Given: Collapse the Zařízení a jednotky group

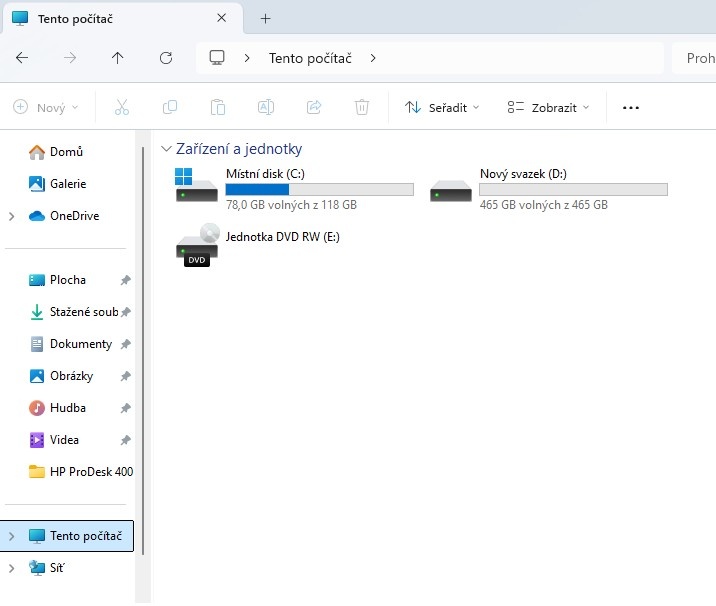Looking at the screenshot, I should point(166,149).
